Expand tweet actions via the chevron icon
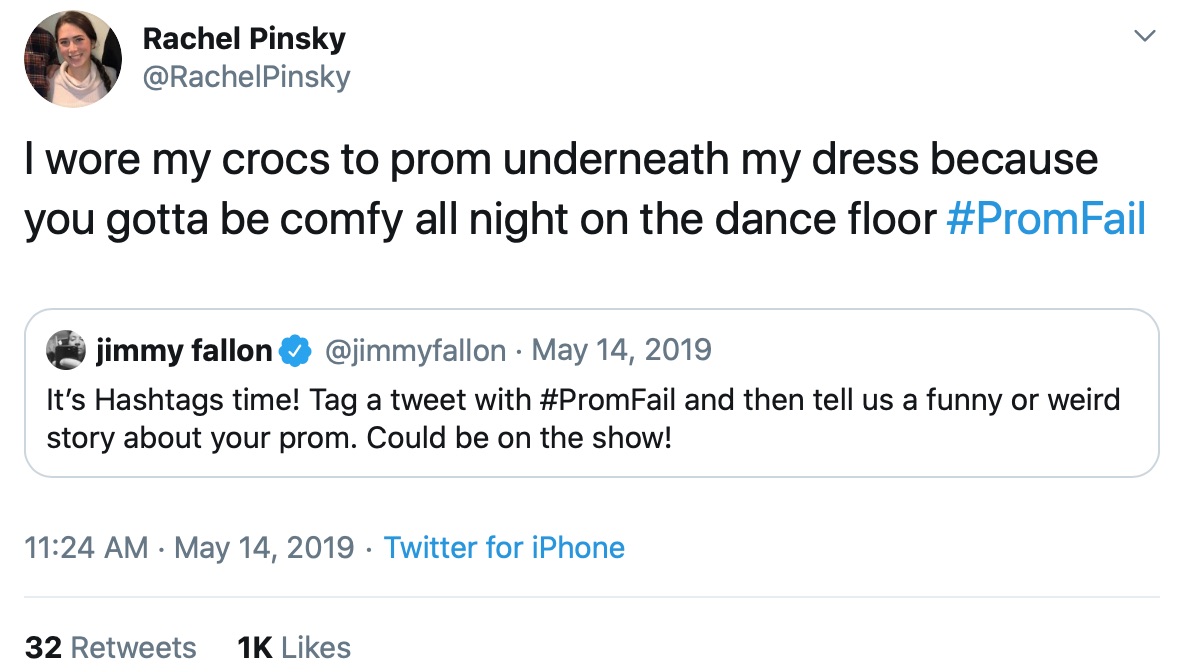 tap(1143, 34)
